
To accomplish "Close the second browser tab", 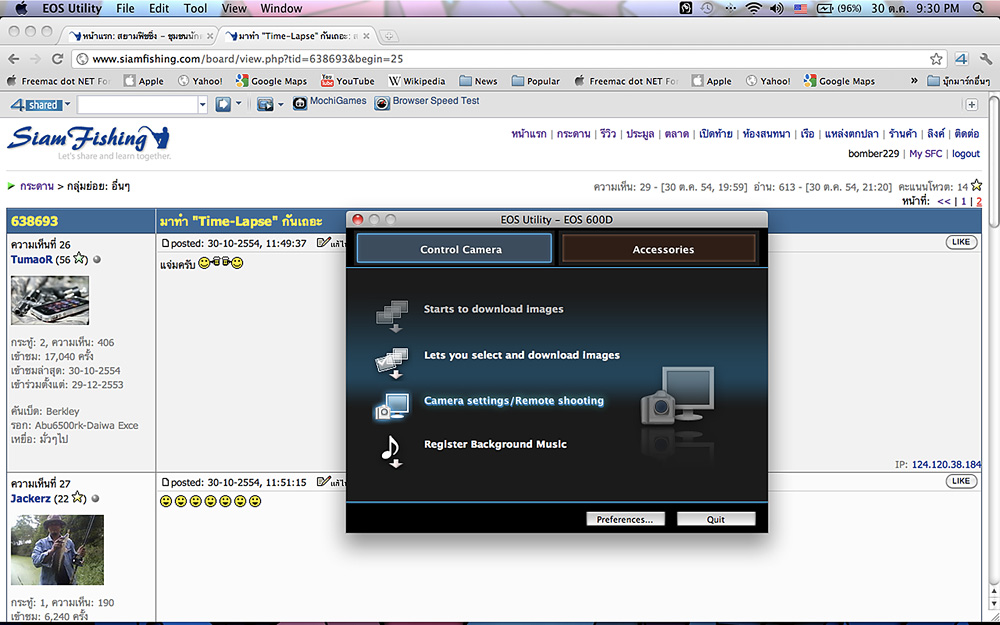I will (x=365, y=36).
